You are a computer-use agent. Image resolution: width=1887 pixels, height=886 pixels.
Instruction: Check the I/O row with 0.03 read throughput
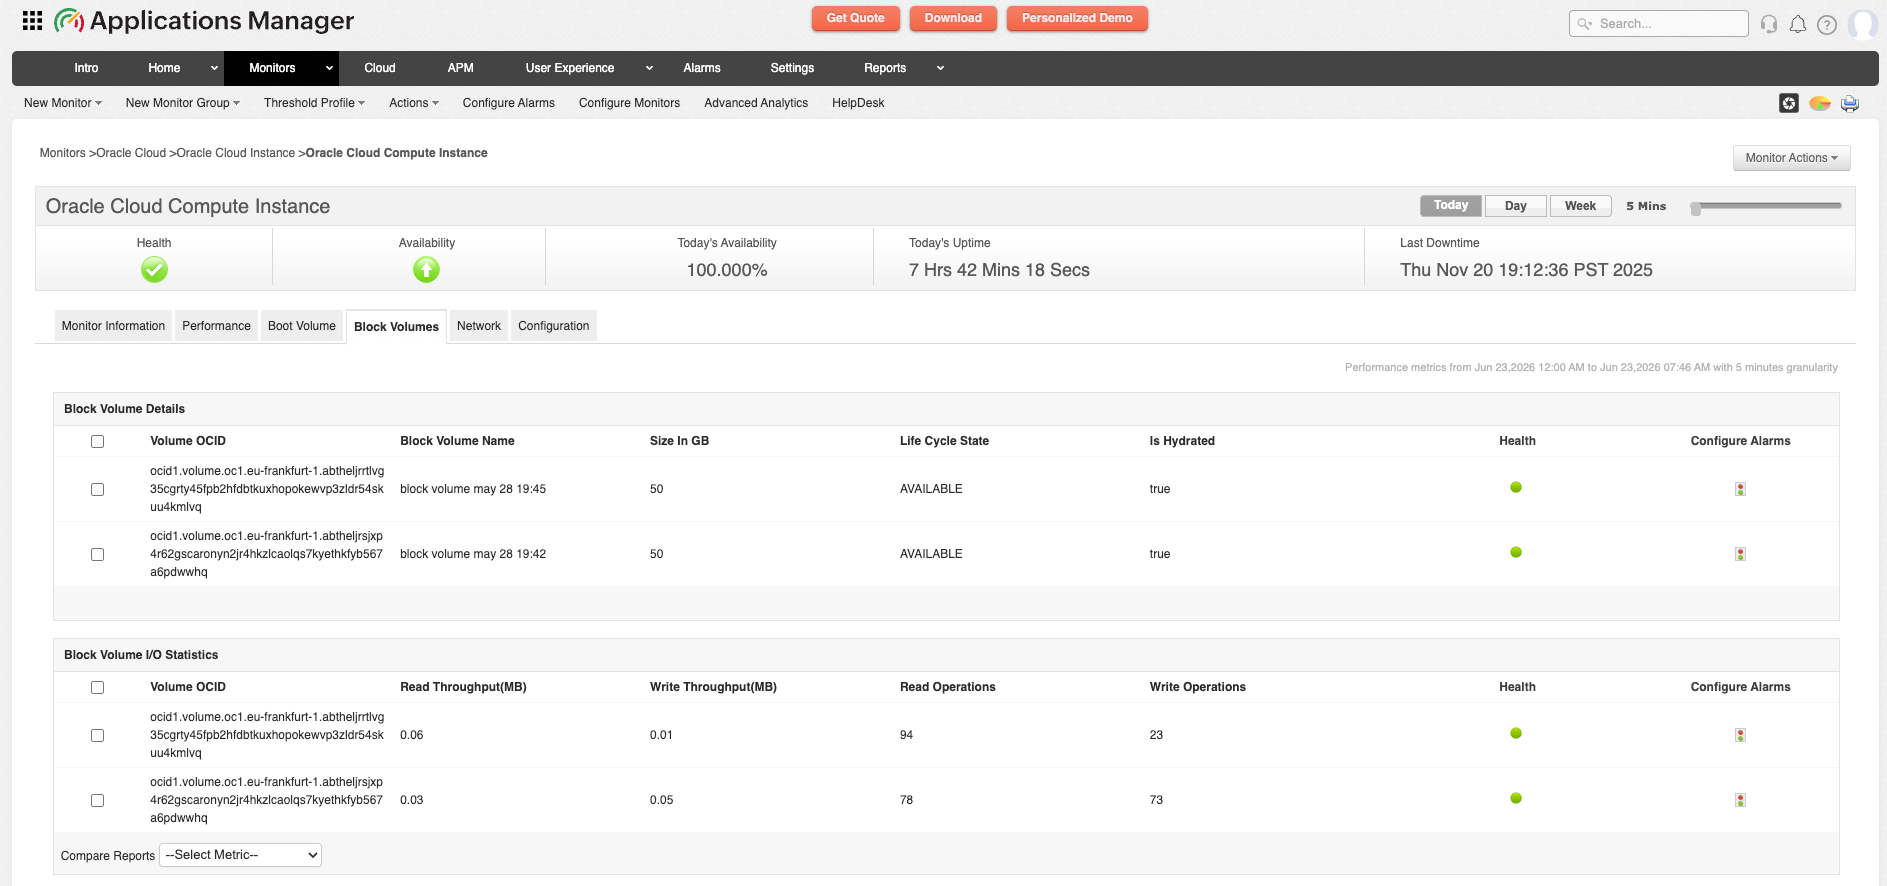pos(97,800)
